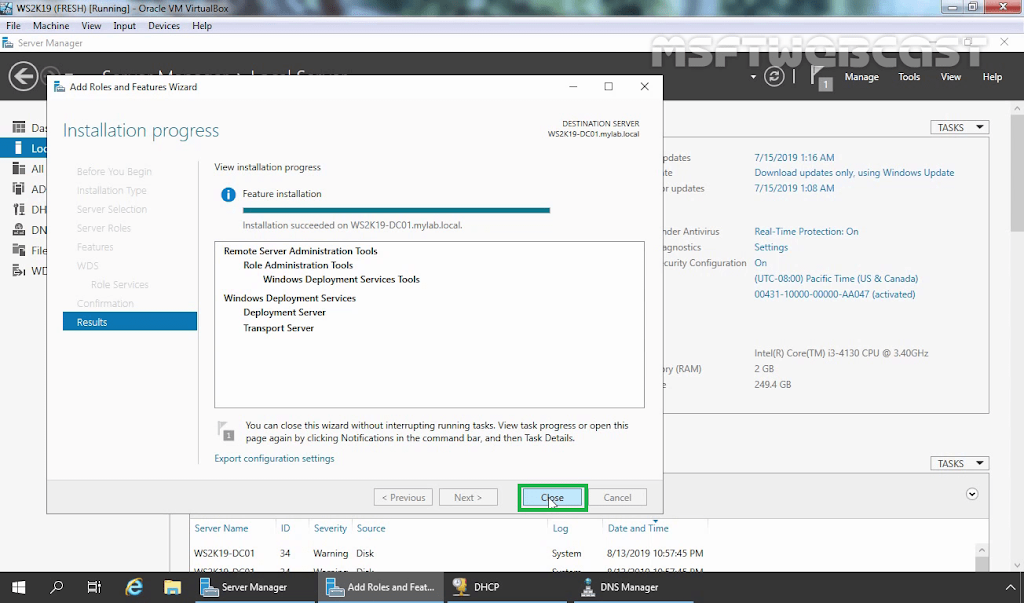
Task: Open the Server Manager View menu
Action: 951,76
